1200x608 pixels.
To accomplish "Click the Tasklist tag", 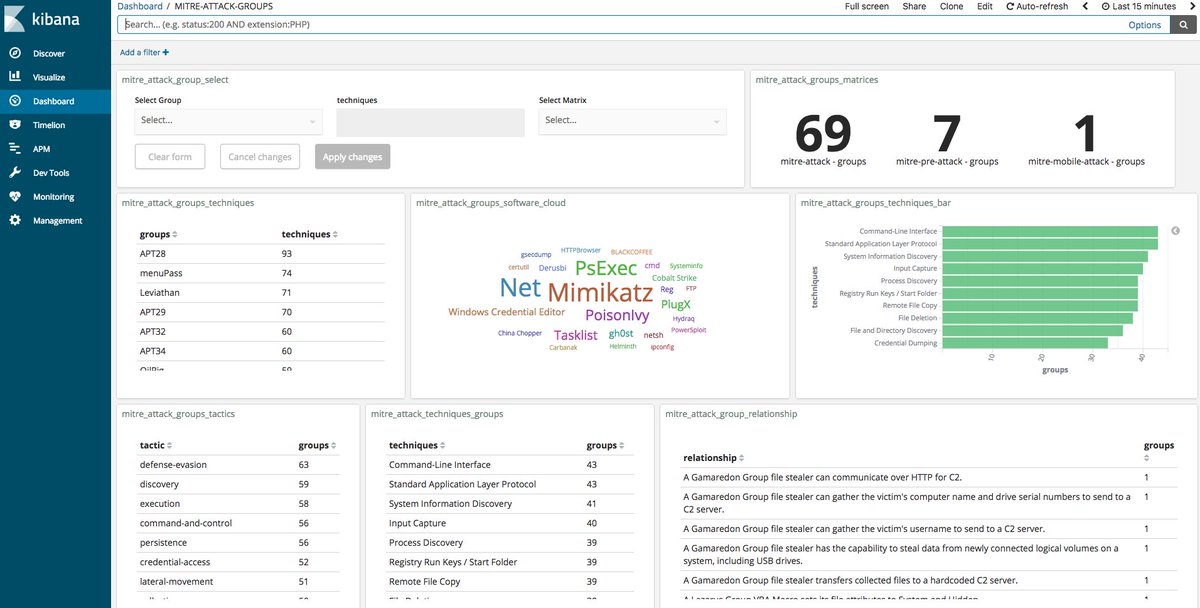I will tap(576, 335).
